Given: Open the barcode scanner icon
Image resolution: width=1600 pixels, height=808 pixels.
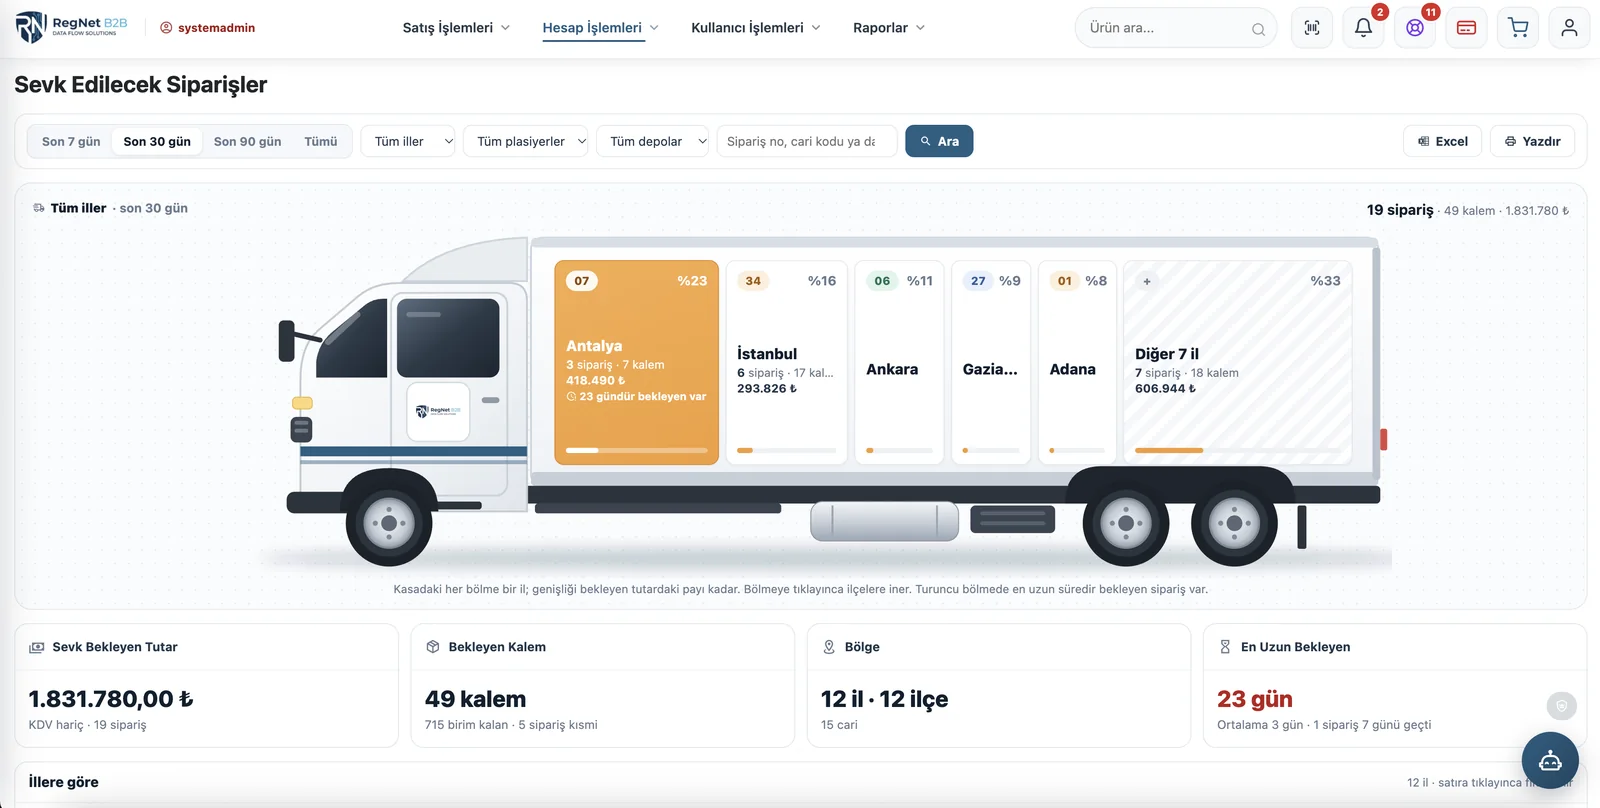Looking at the screenshot, I should point(1312,28).
